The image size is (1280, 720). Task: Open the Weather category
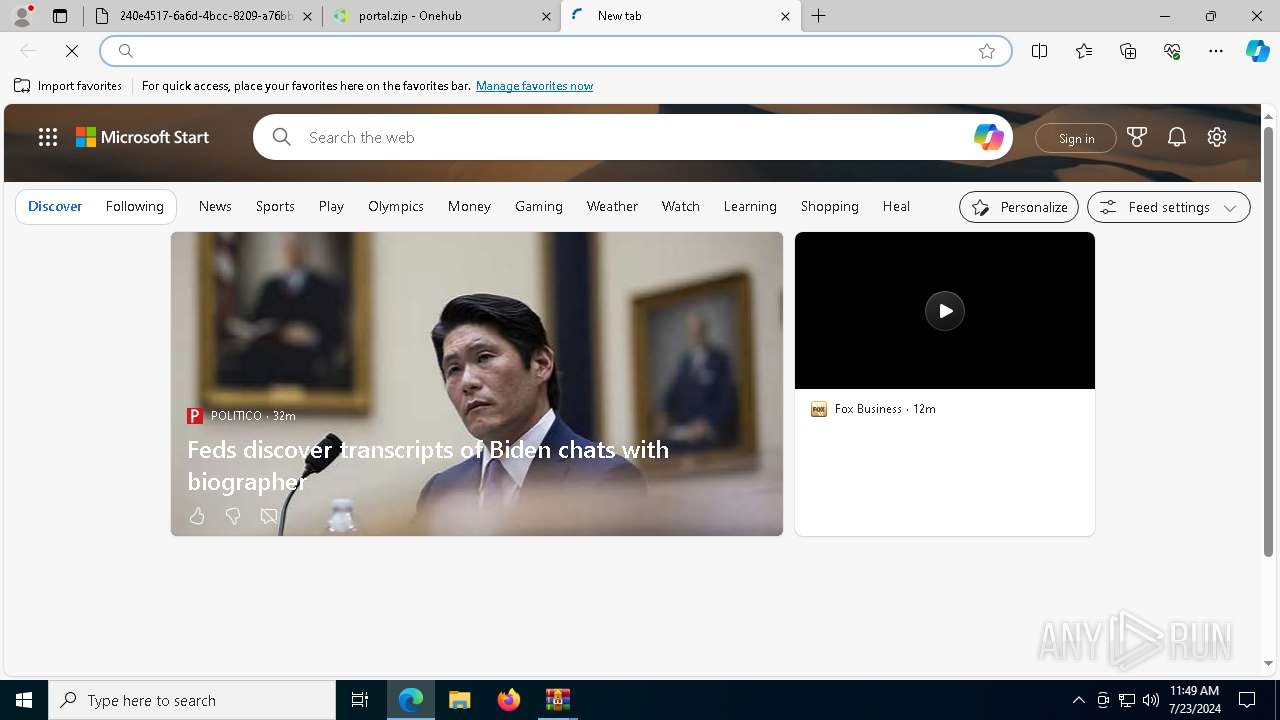[612, 206]
